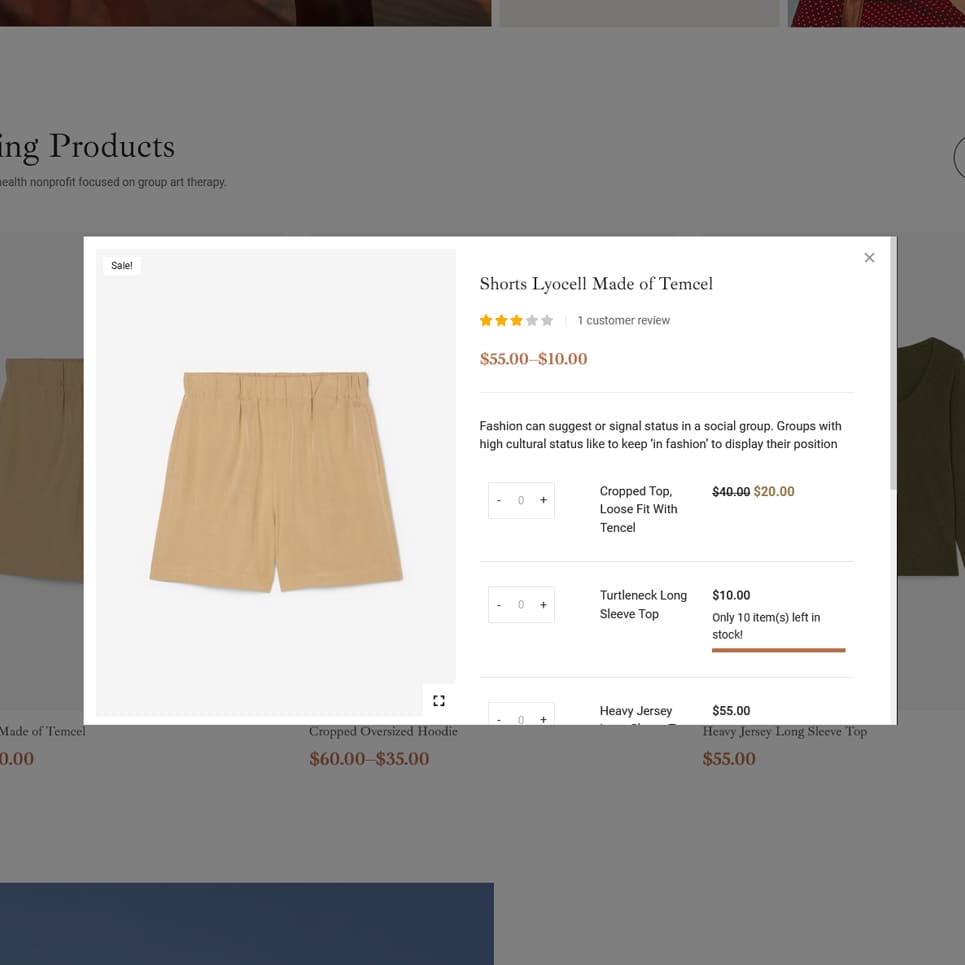This screenshot has height=965, width=965.
Task: Click the beige shorts product image
Action: click(275, 480)
